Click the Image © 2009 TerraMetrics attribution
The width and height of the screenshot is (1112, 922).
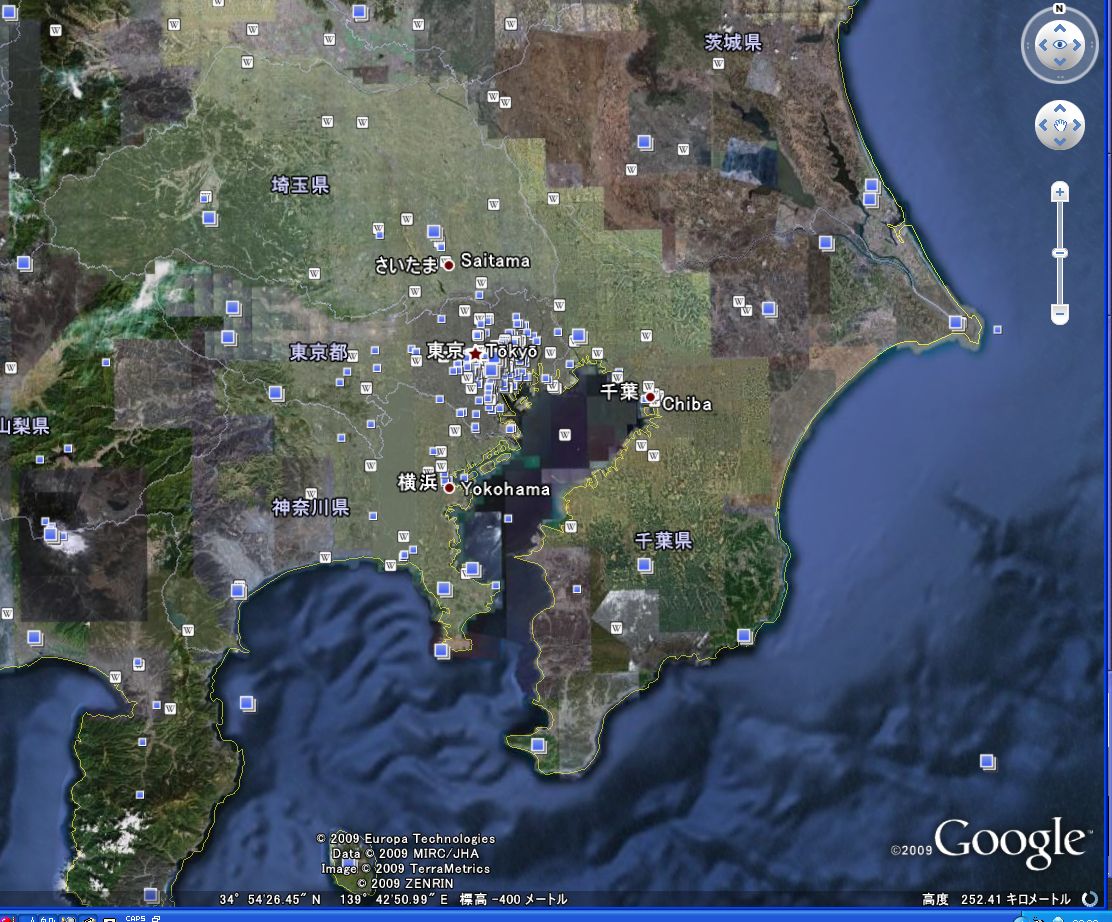coord(406,868)
